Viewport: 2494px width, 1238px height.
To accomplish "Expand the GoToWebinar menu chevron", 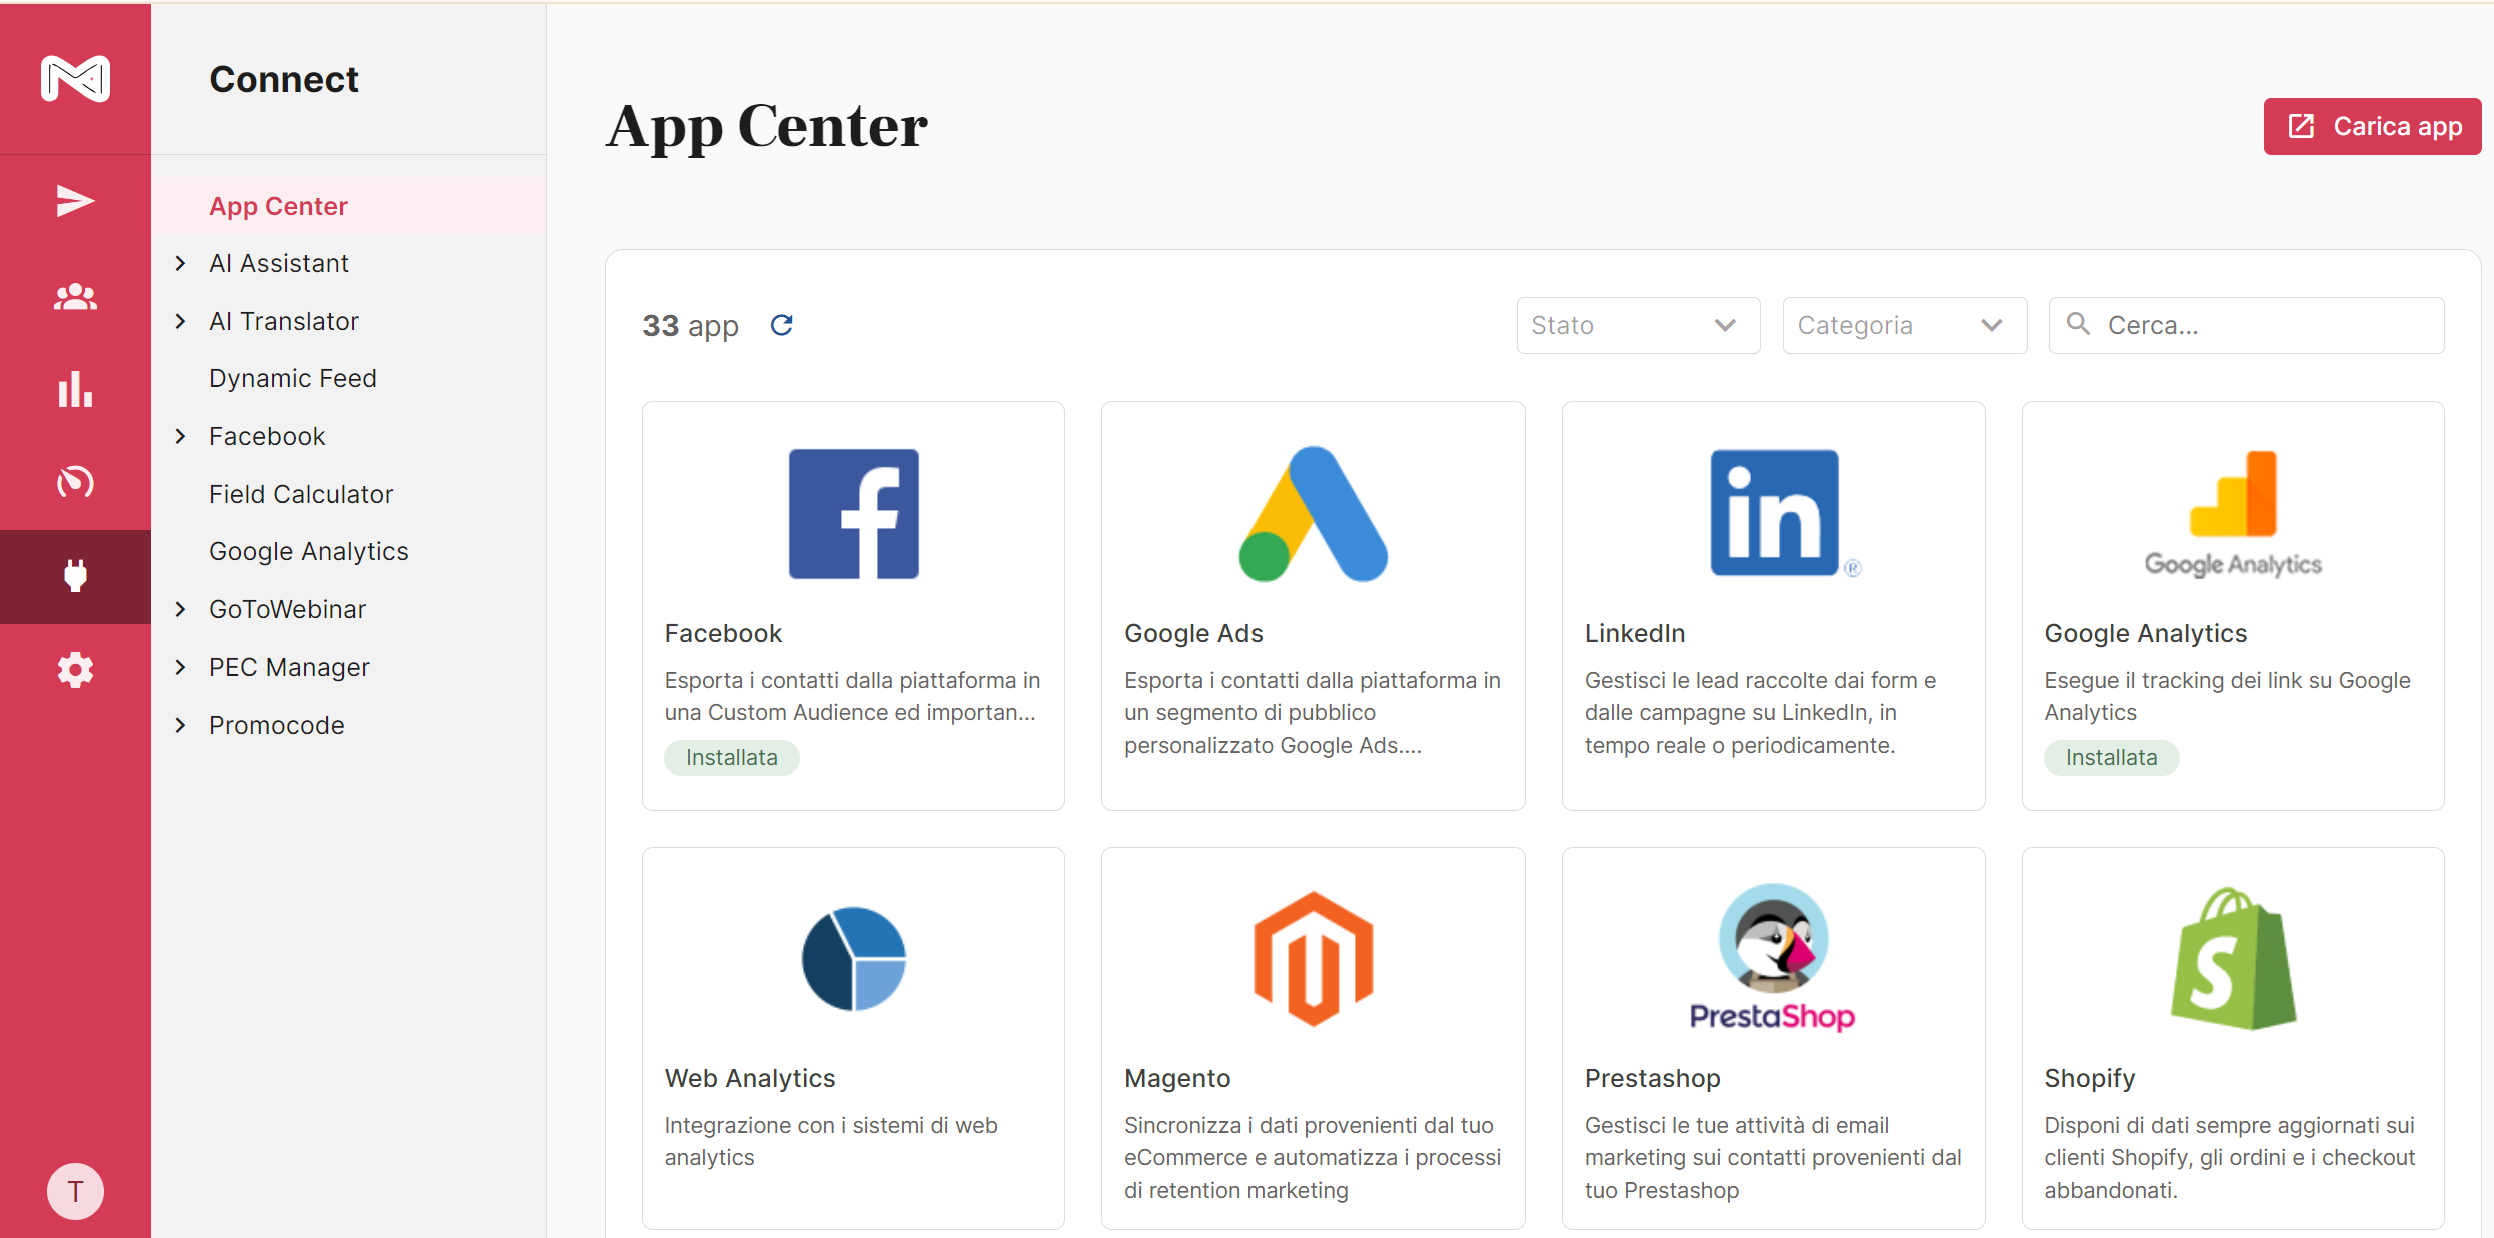I will click(181, 609).
